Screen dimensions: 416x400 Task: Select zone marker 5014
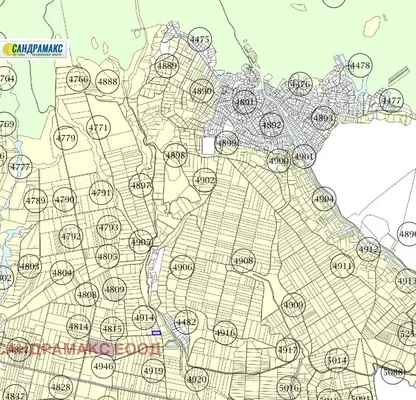point(337,360)
